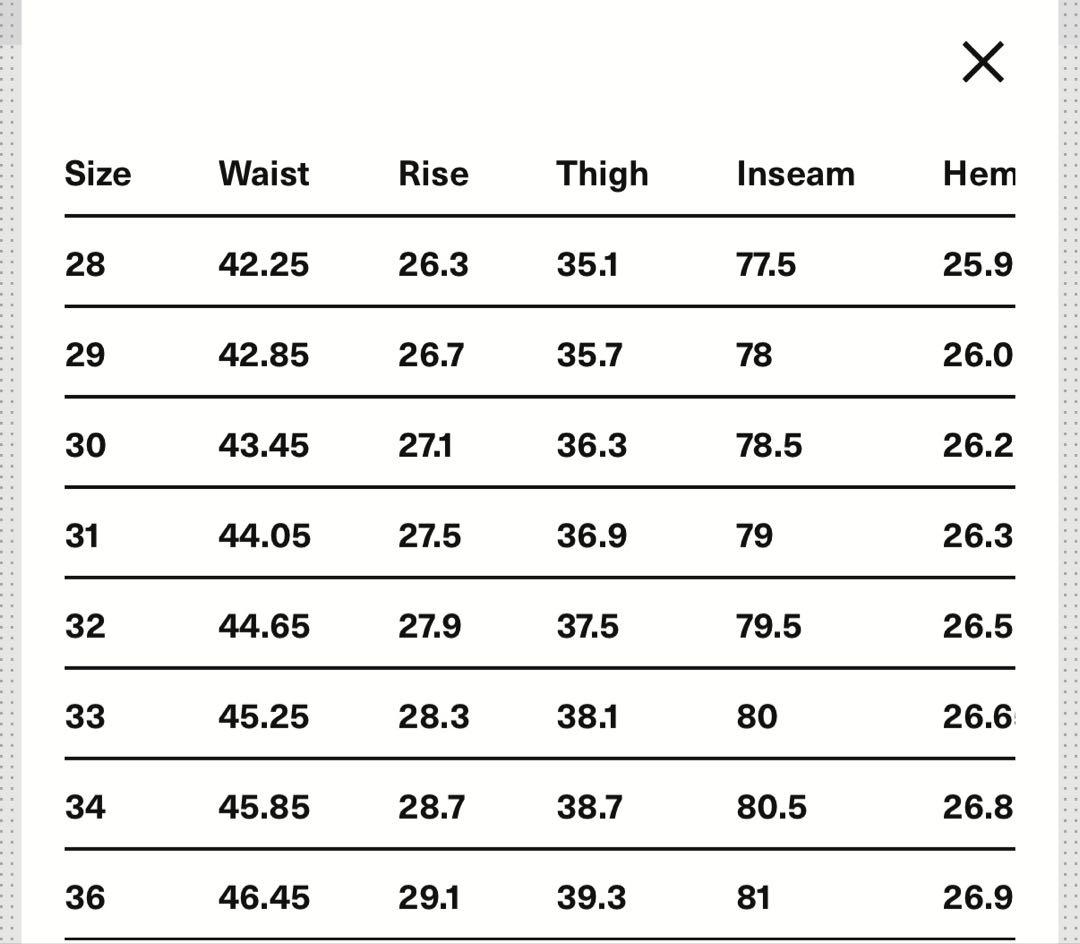Click the Waist column header
Image resolution: width=1080 pixels, height=944 pixels.
click(264, 174)
